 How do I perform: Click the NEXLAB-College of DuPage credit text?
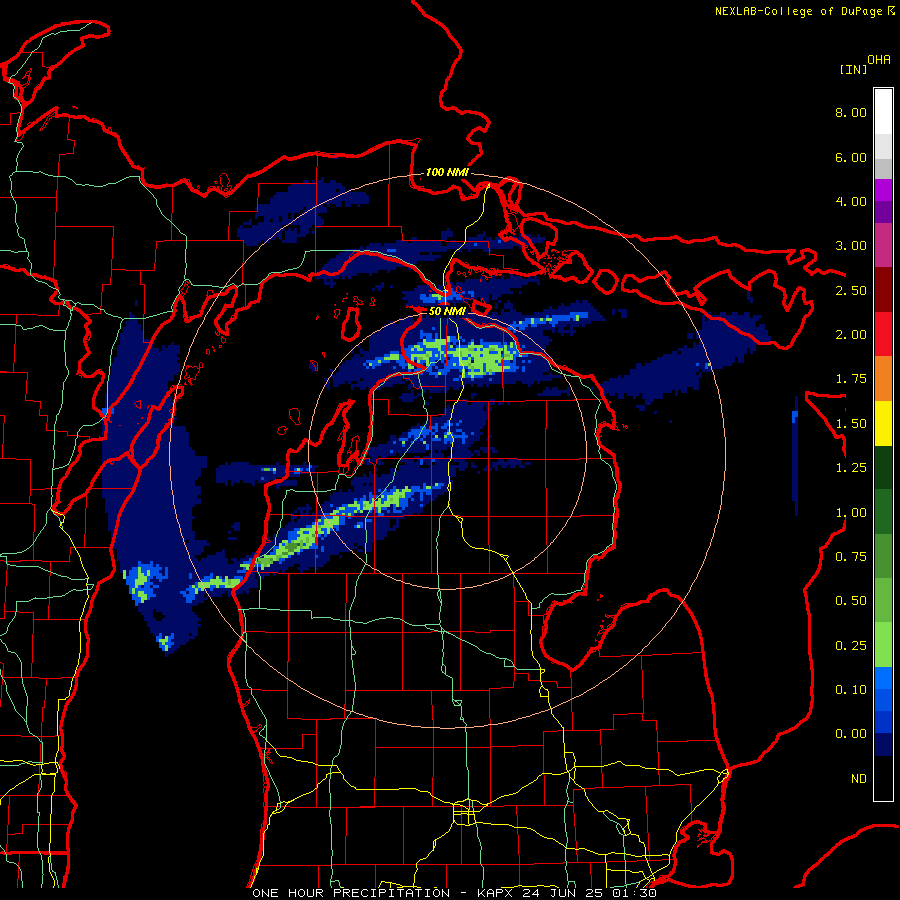tap(799, 11)
